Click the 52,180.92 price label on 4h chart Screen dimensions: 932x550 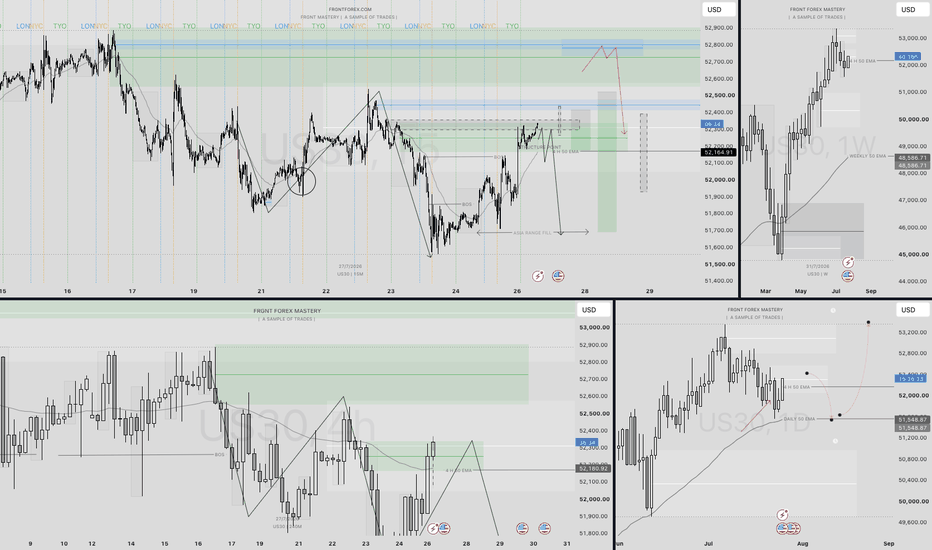click(593, 469)
